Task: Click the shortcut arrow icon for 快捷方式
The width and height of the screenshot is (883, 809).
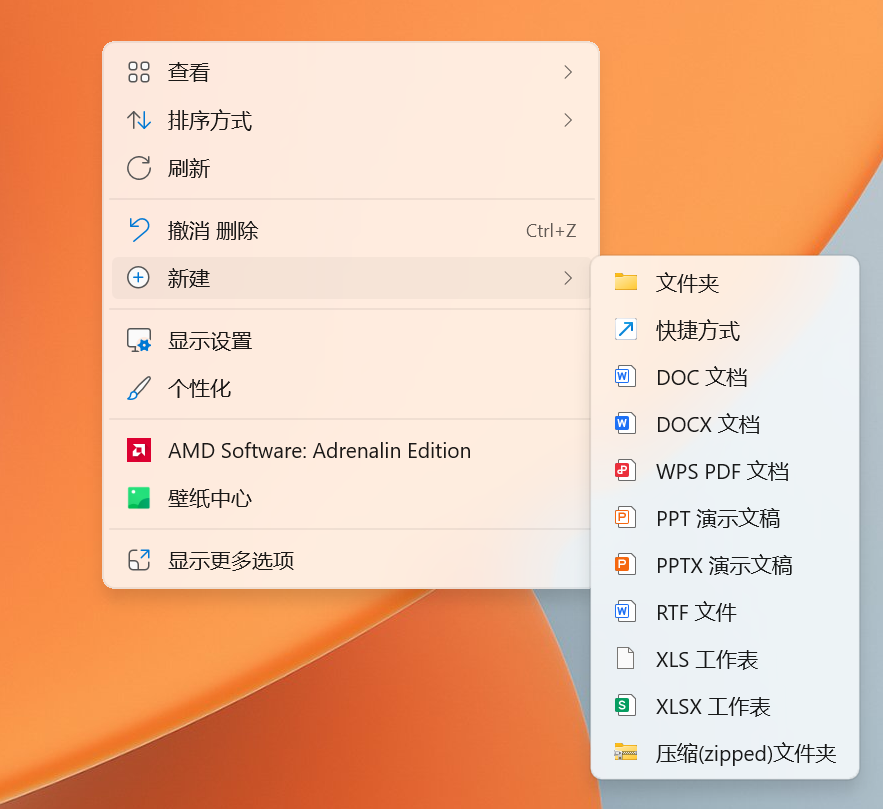Action: coord(626,329)
